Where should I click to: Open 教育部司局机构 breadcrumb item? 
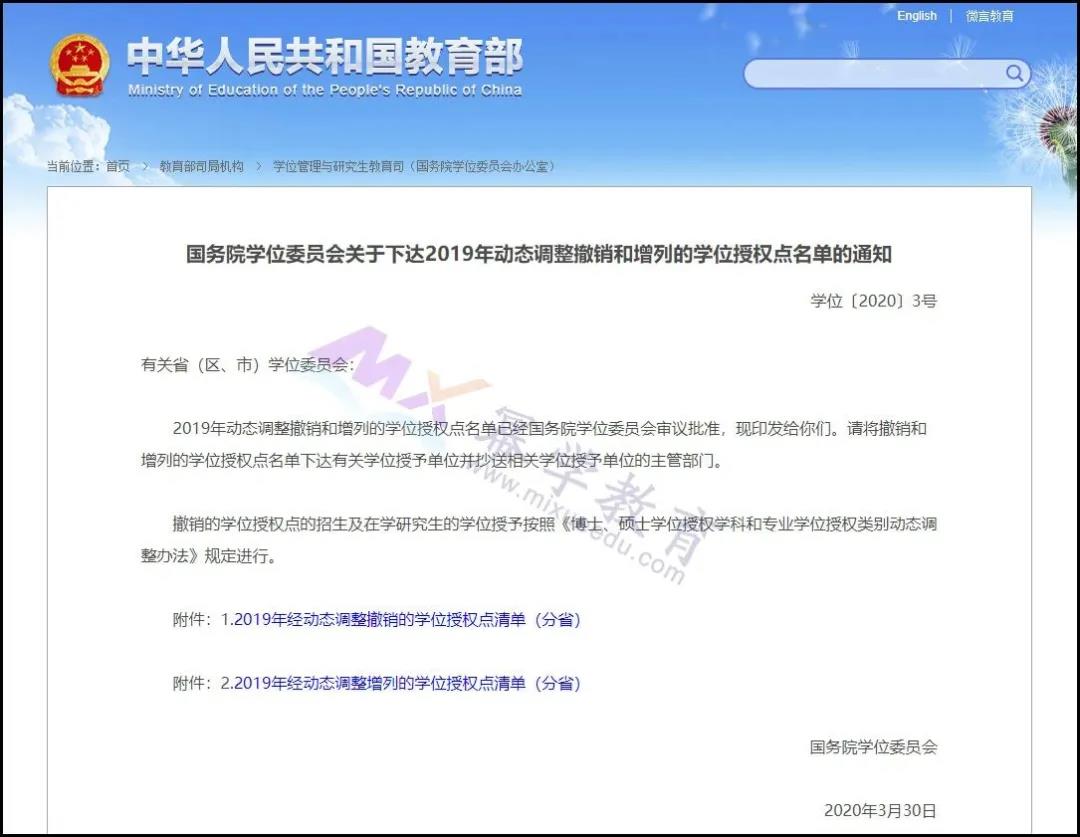[201, 166]
